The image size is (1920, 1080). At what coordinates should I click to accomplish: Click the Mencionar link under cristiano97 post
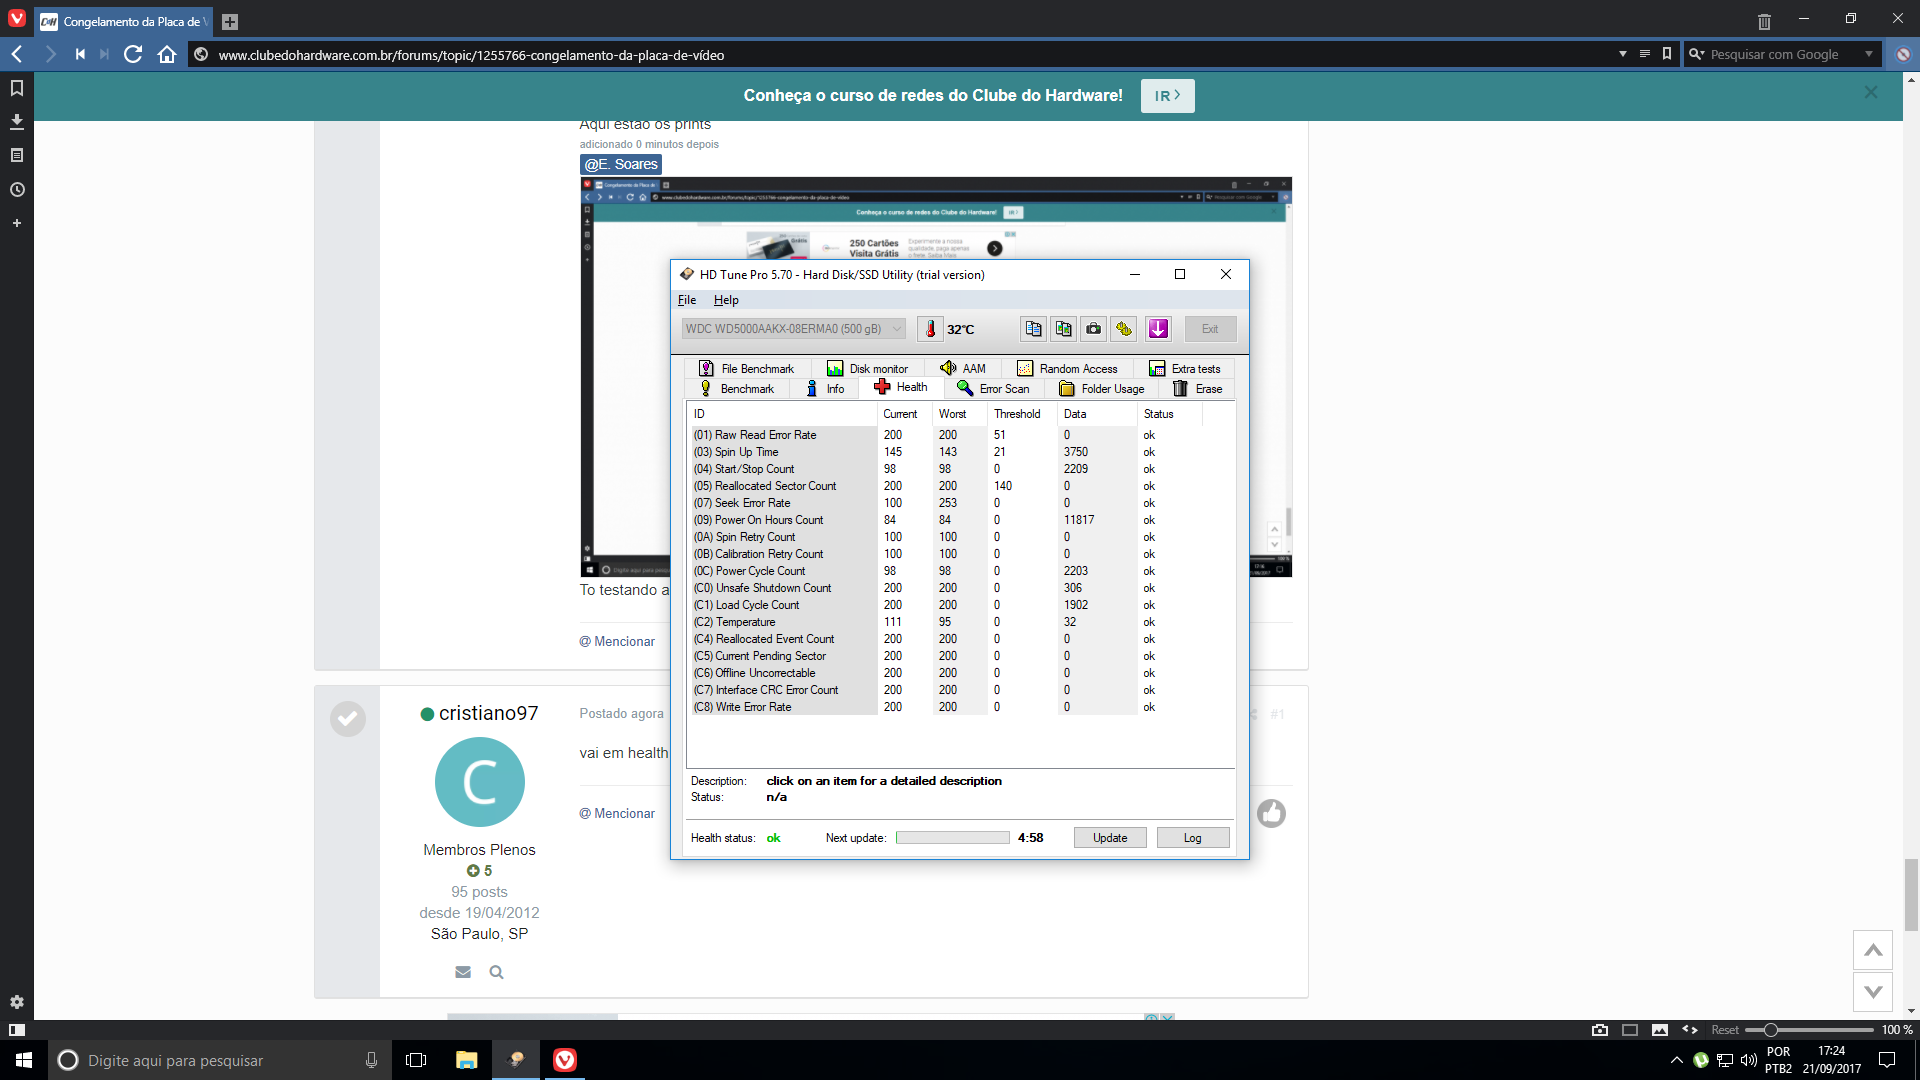617,814
